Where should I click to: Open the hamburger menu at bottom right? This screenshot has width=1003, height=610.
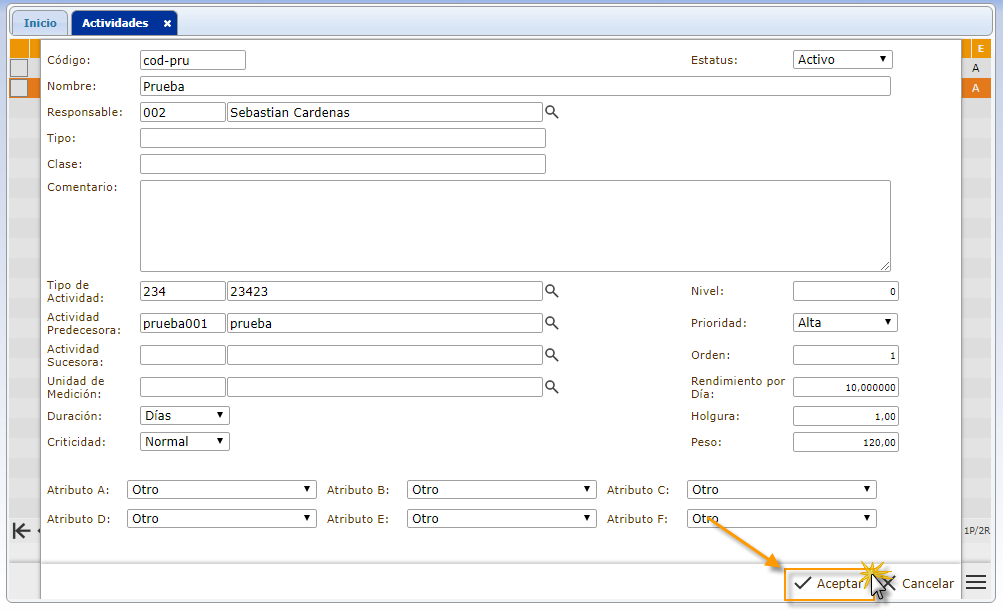coord(976,583)
